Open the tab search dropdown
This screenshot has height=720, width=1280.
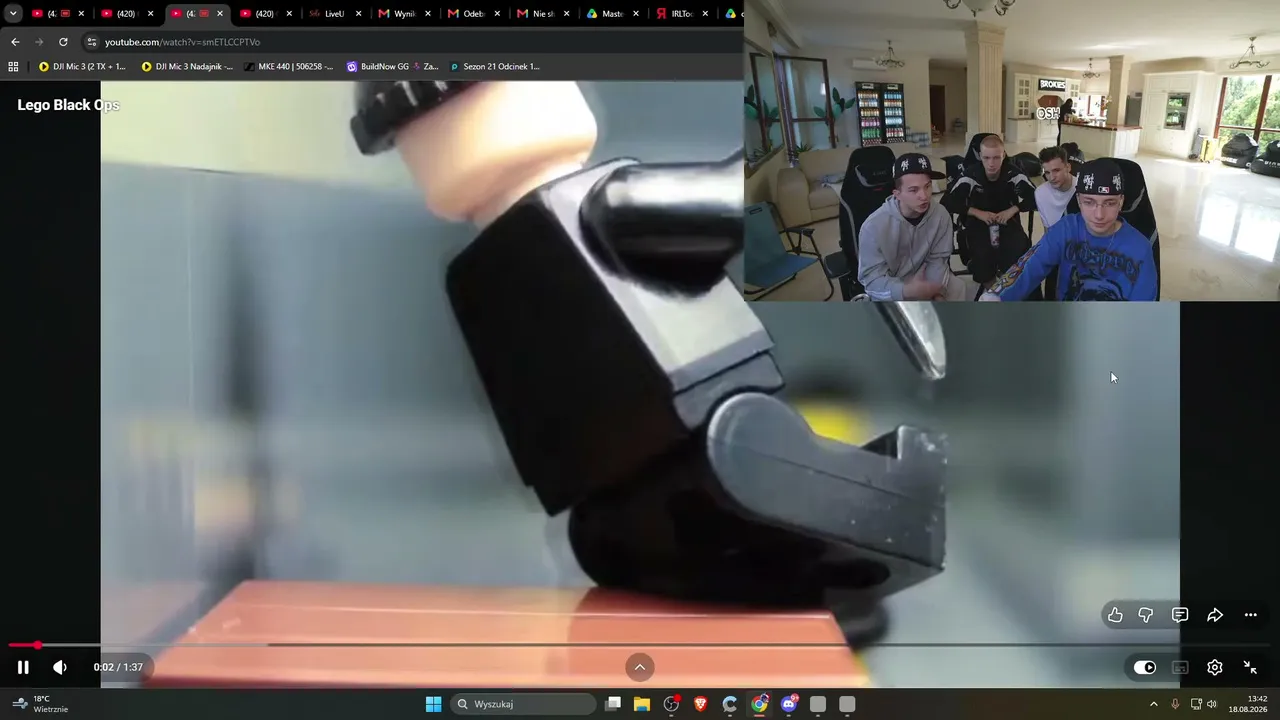pyautogui.click(x=13, y=14)
